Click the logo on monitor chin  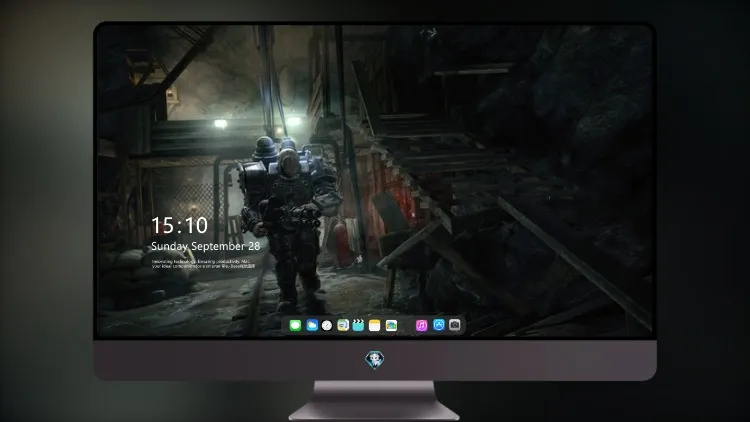coord(375,360)
